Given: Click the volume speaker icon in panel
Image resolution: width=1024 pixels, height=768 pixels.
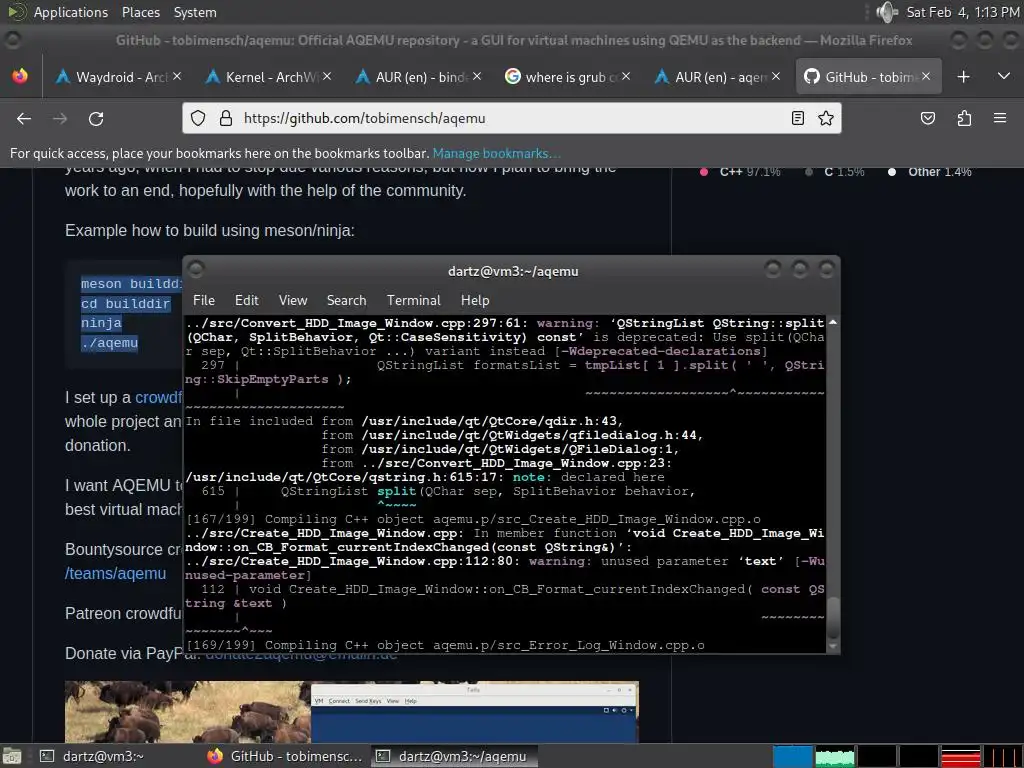Looking at the screenshot, I should [x=887, y=12].
